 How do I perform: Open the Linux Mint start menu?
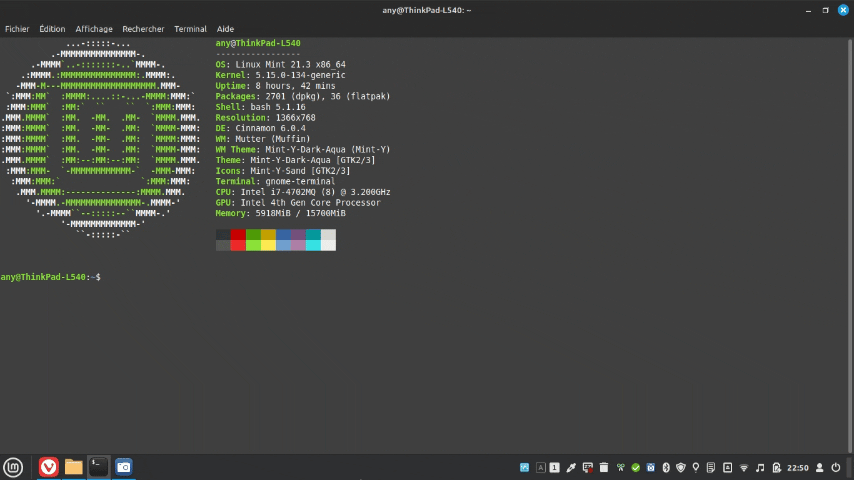13,467
